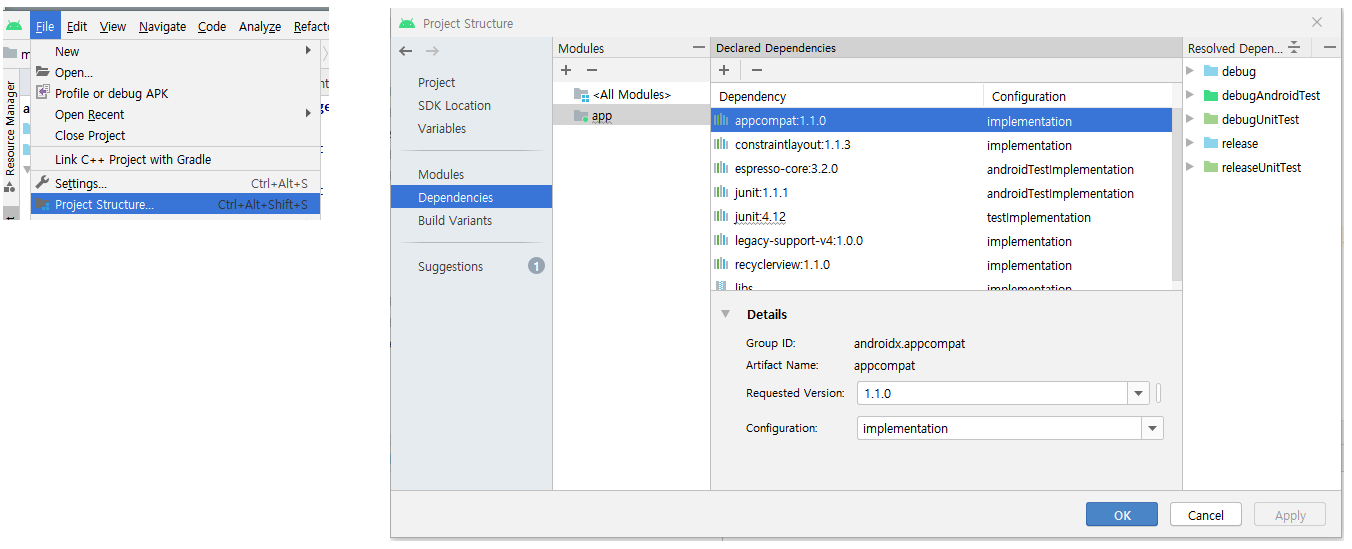Choose Project Structure menu entry
The image size is (1352, 549).
tap(176, 204)
